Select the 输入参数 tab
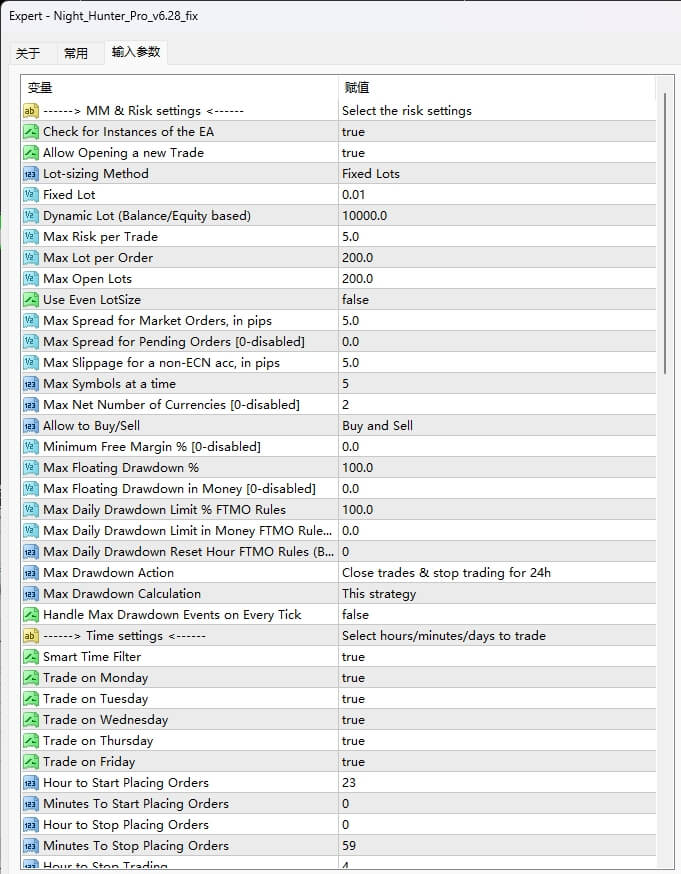Viewport: 681px width, 874px height. click(135, 52)
